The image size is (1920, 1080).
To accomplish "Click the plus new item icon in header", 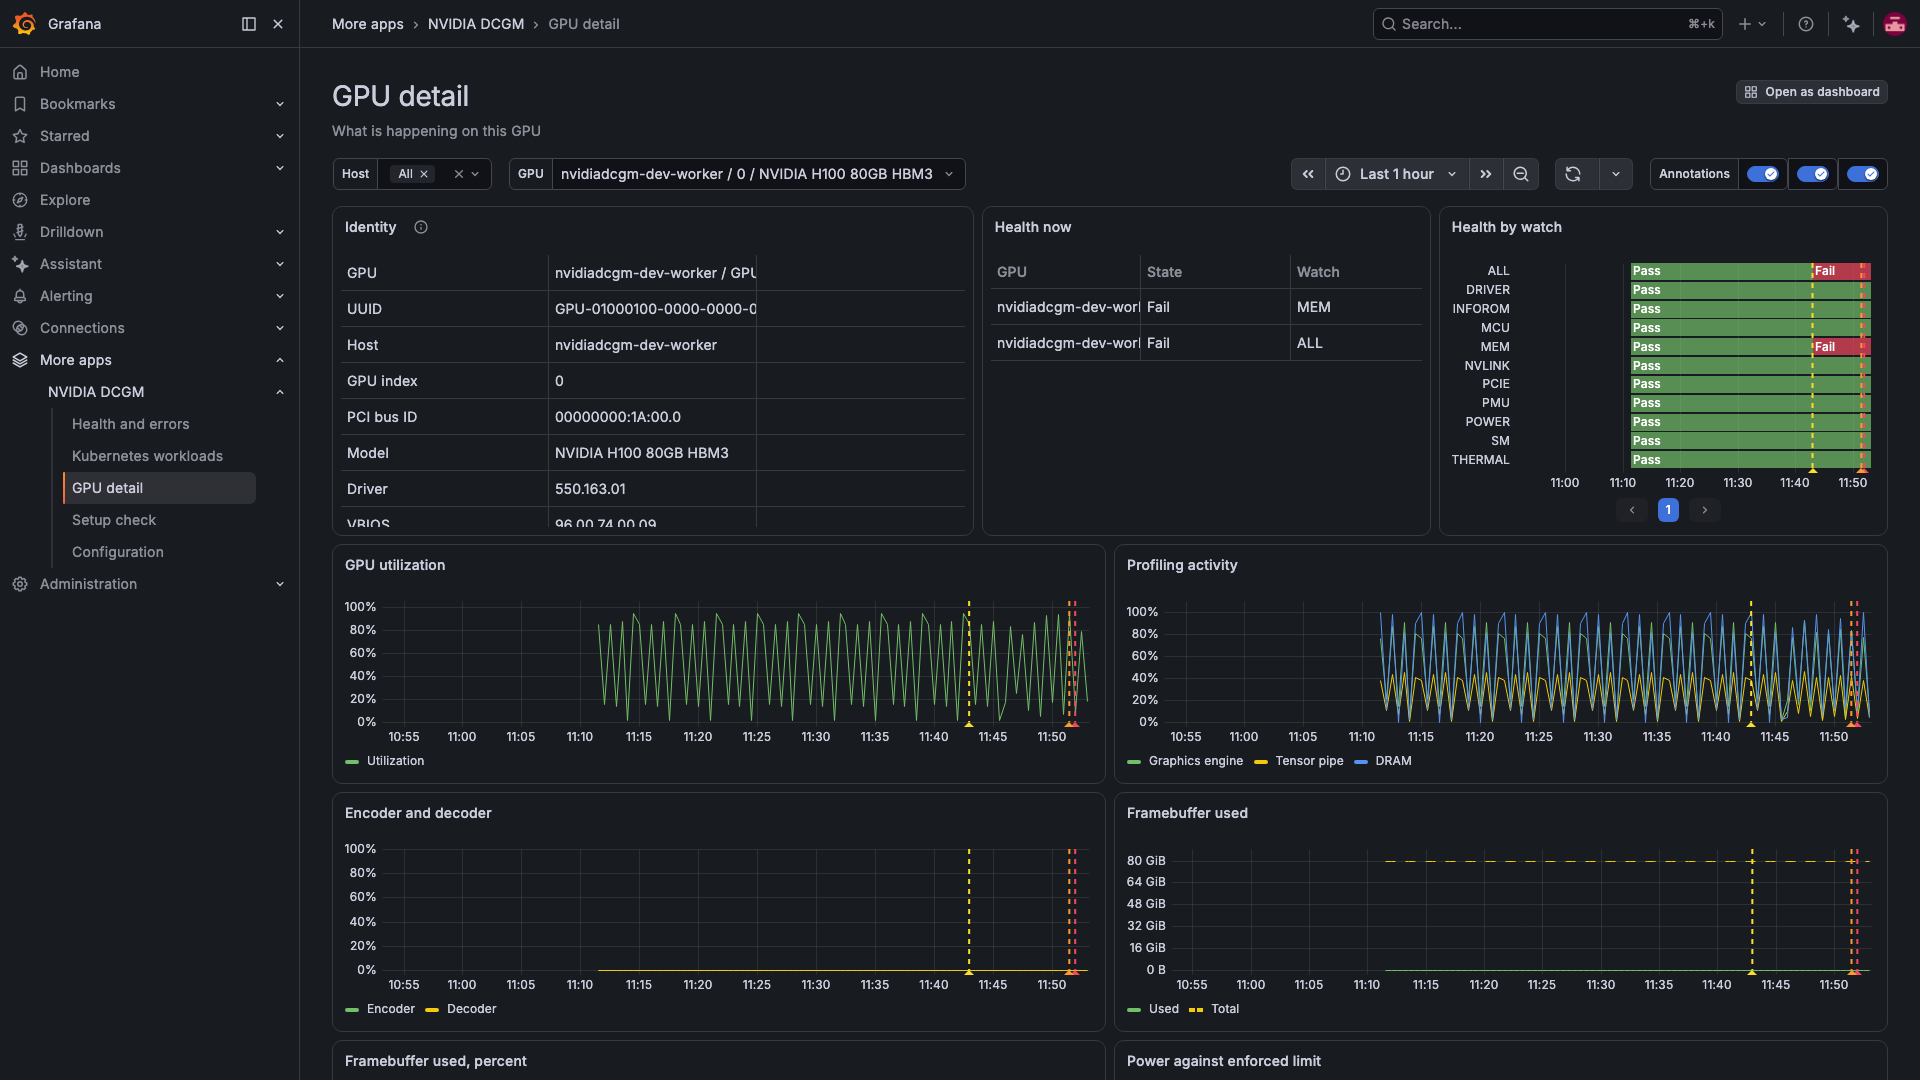I will pos(1752,24).
